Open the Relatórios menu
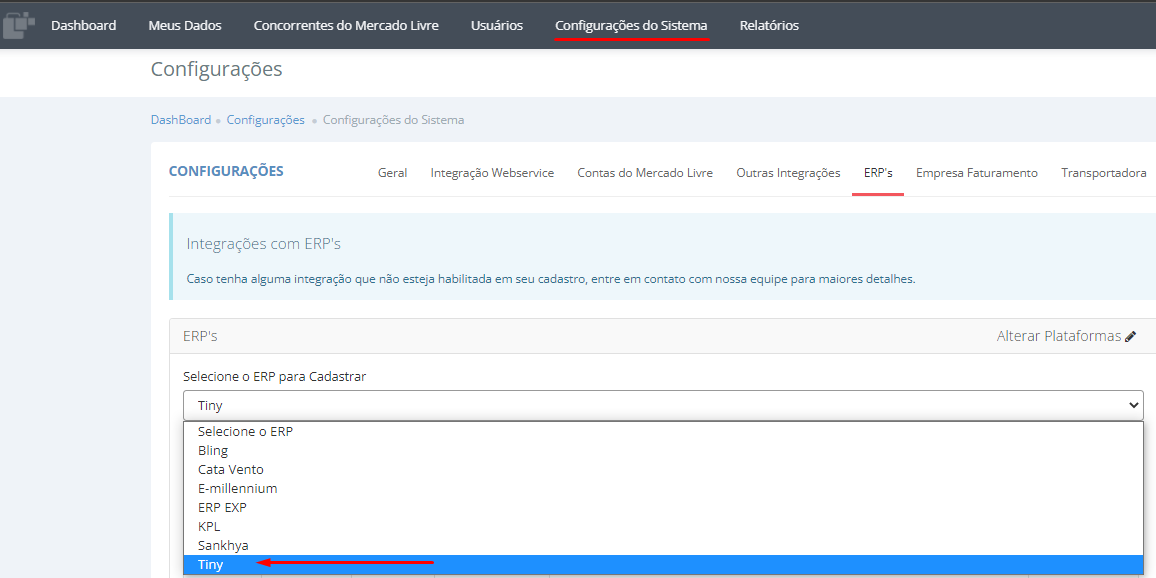The image size is (1156, 578). [x=769, y=25]
